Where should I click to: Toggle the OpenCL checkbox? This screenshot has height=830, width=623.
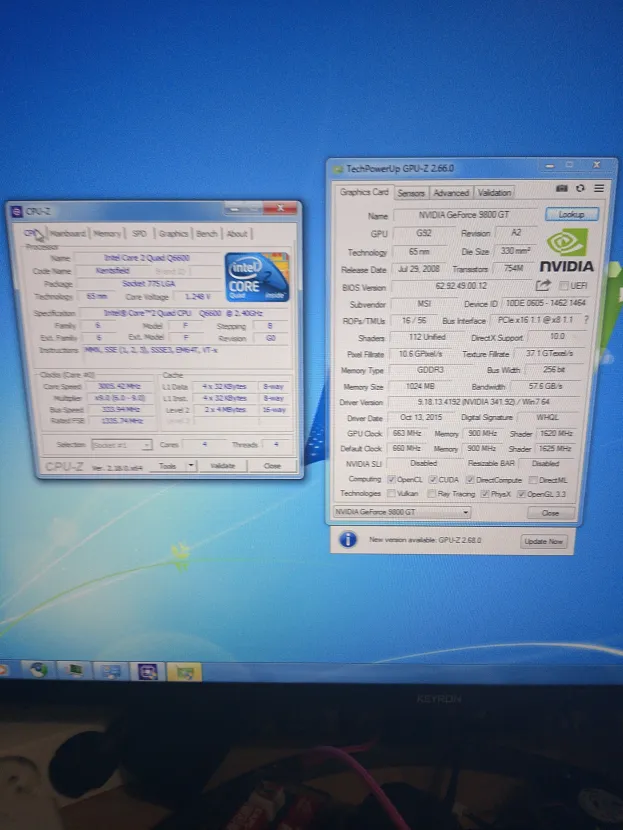coord(391,479)
